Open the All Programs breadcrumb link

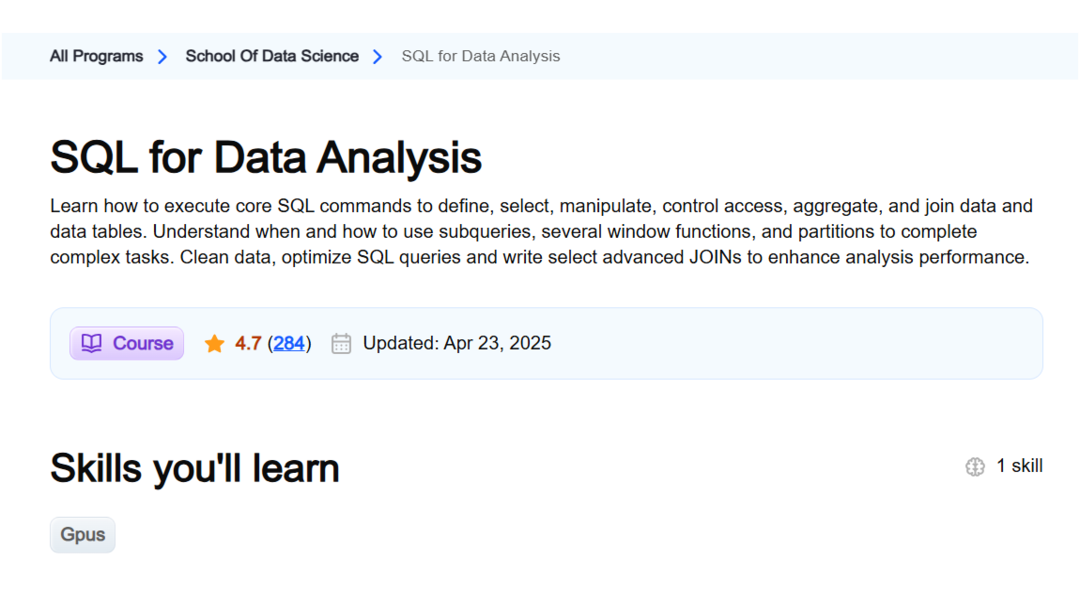(x=96, y=56)
